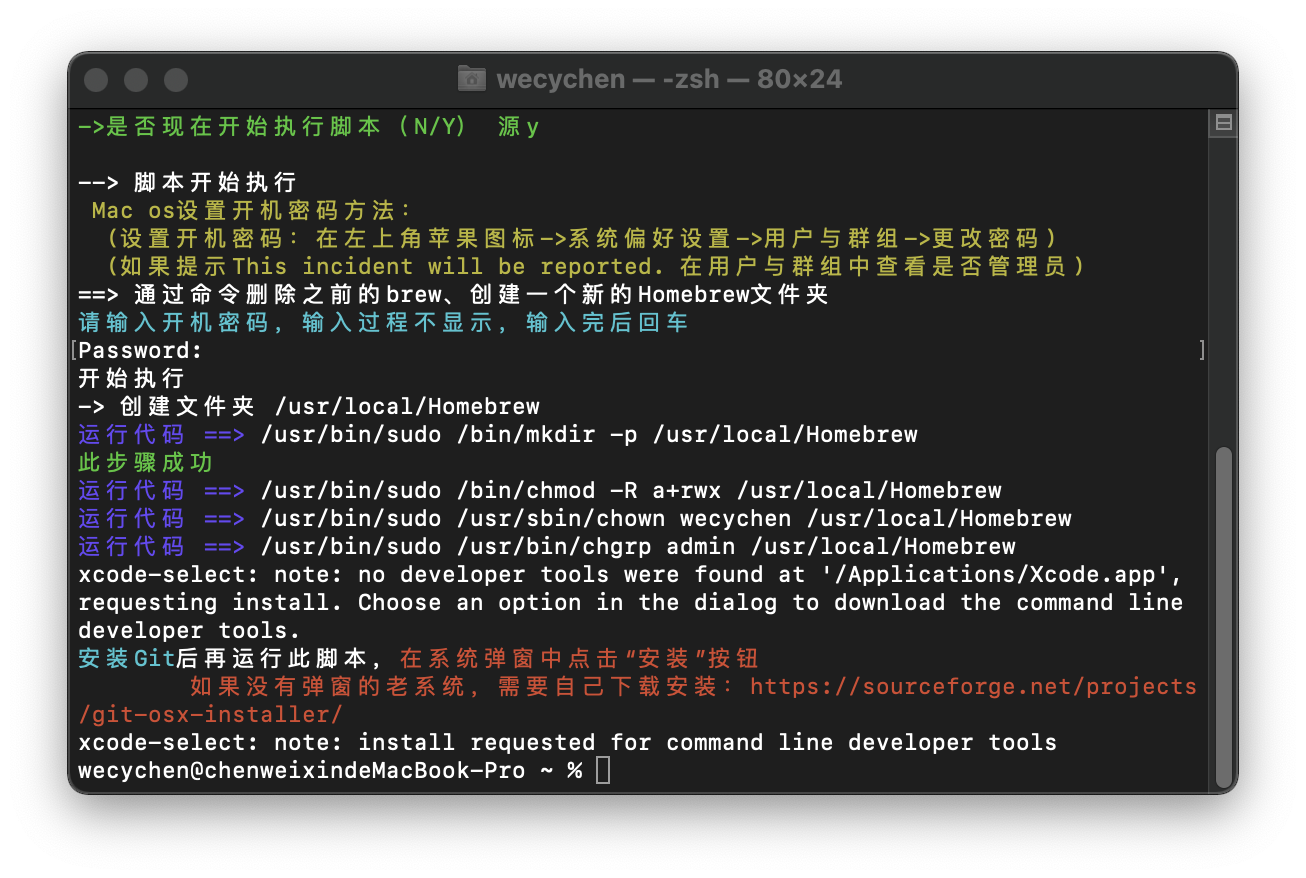This screenshot has height=878, width=1306.
Task: Click the window title 'wecychen — -zsh — 80×24'
Action: point(669,79)
